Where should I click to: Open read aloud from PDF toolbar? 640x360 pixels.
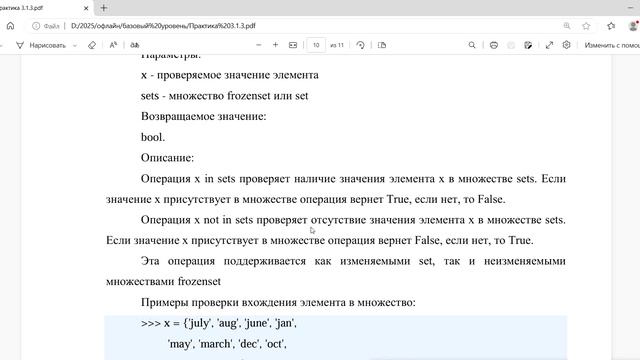[113, 45]
